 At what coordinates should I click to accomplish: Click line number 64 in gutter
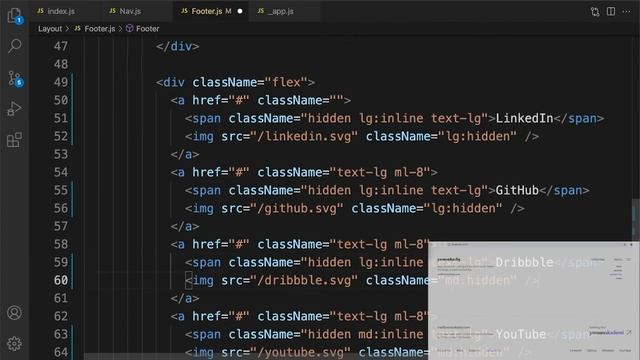pyautogui.click(x=61, y=352)
